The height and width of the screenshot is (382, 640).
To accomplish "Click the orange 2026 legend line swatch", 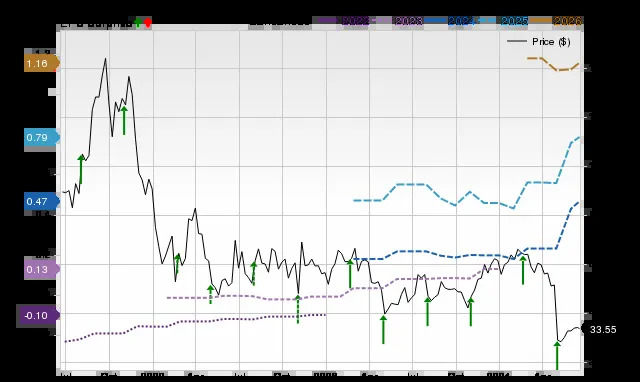I will pyautogui.click(x=540, y=20).
